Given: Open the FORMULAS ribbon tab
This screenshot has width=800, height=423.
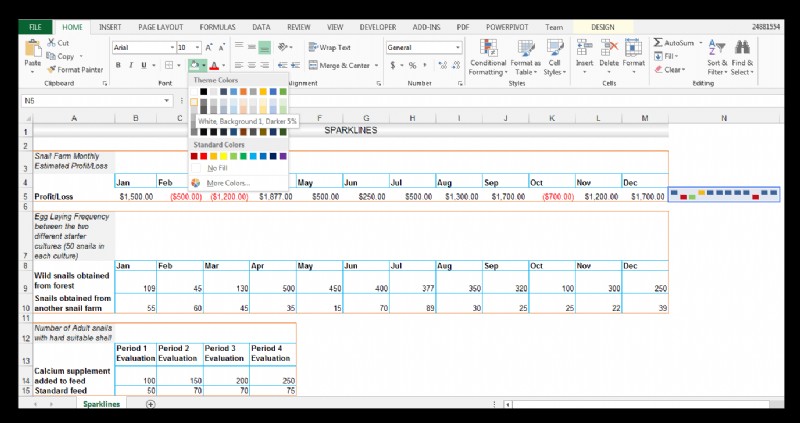Looking at the screenshot, I should click(217, 27).
